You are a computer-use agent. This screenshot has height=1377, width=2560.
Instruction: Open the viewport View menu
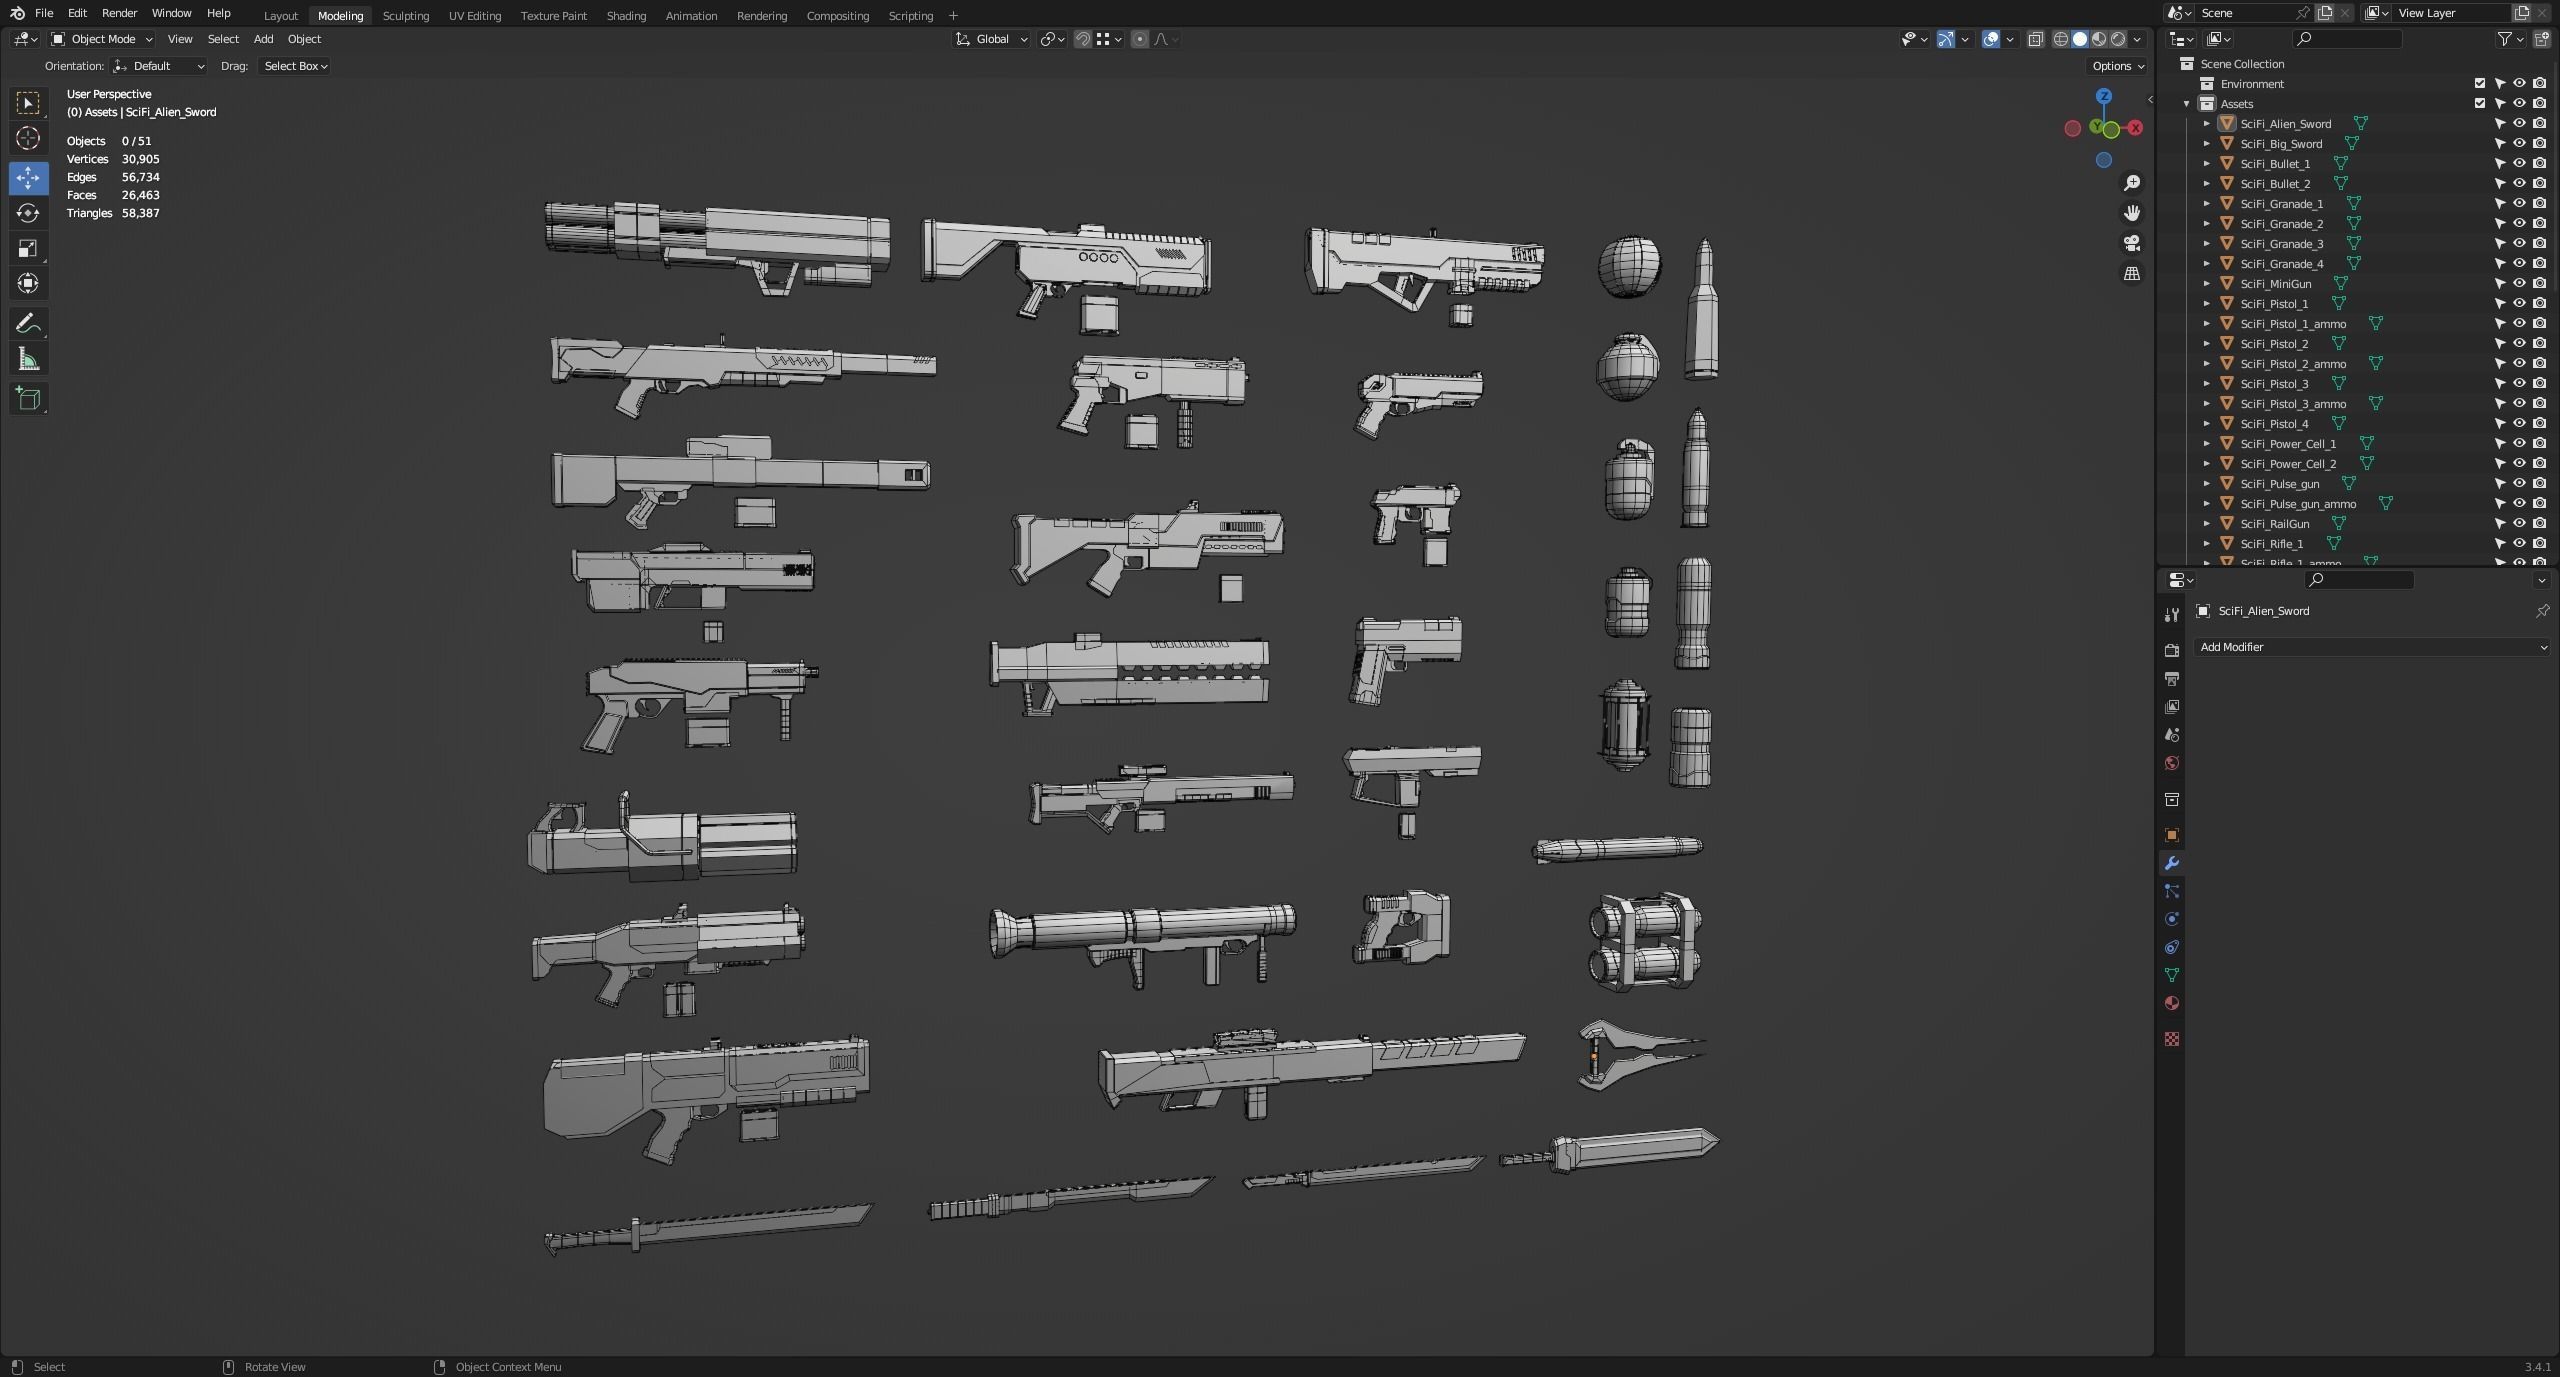180,39
